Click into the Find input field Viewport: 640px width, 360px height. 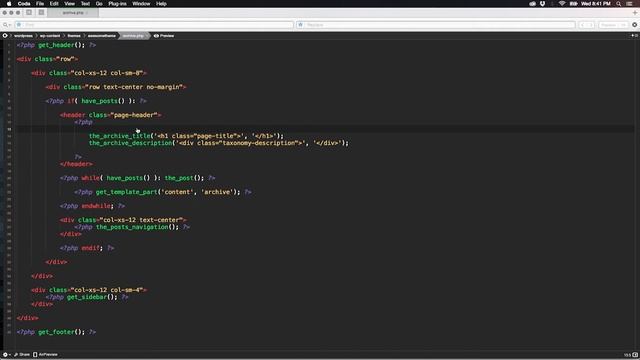[154, 25]
